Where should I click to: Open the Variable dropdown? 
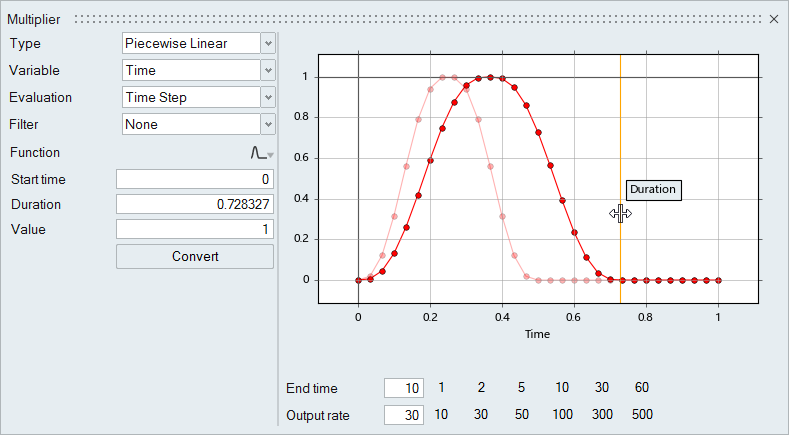(x=267, y=70)
